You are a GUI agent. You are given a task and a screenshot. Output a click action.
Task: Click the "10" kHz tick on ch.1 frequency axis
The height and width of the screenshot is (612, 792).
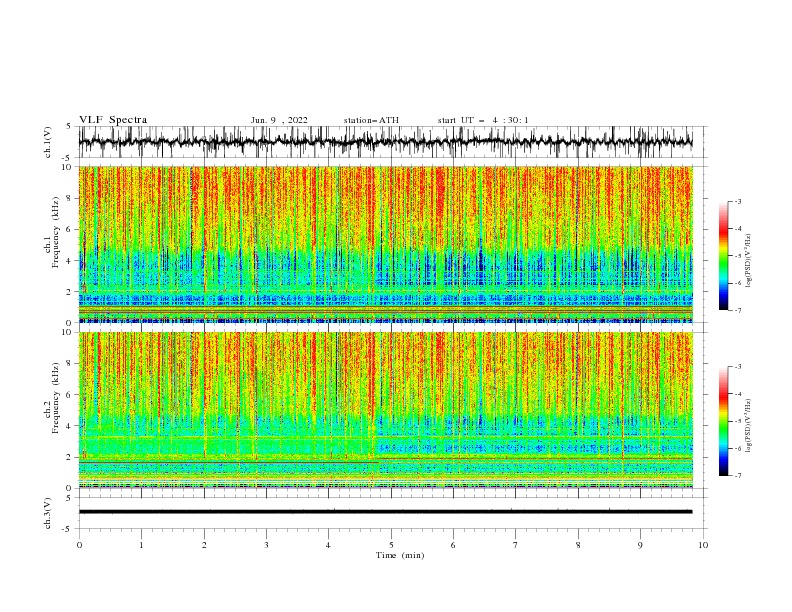(x=69, y=167)
